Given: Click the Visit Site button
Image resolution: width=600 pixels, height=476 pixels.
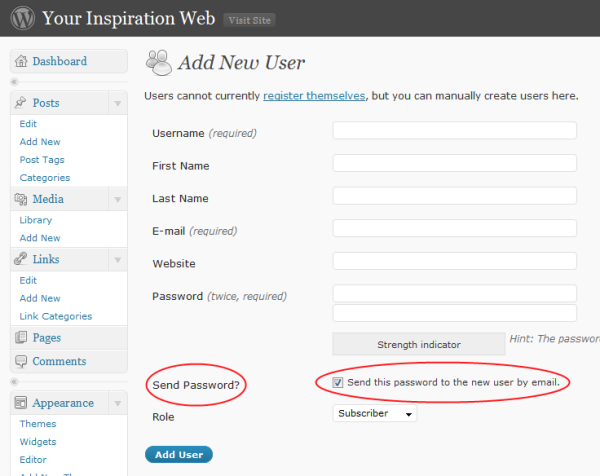Looking at the screenshot, I should [249, 20].
